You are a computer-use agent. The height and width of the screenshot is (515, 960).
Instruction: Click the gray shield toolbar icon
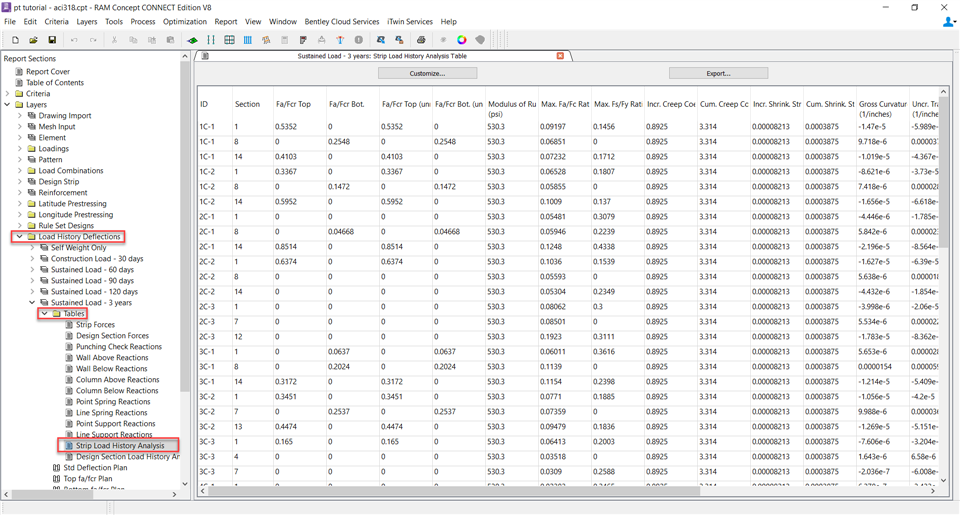[x=480, y=40]
